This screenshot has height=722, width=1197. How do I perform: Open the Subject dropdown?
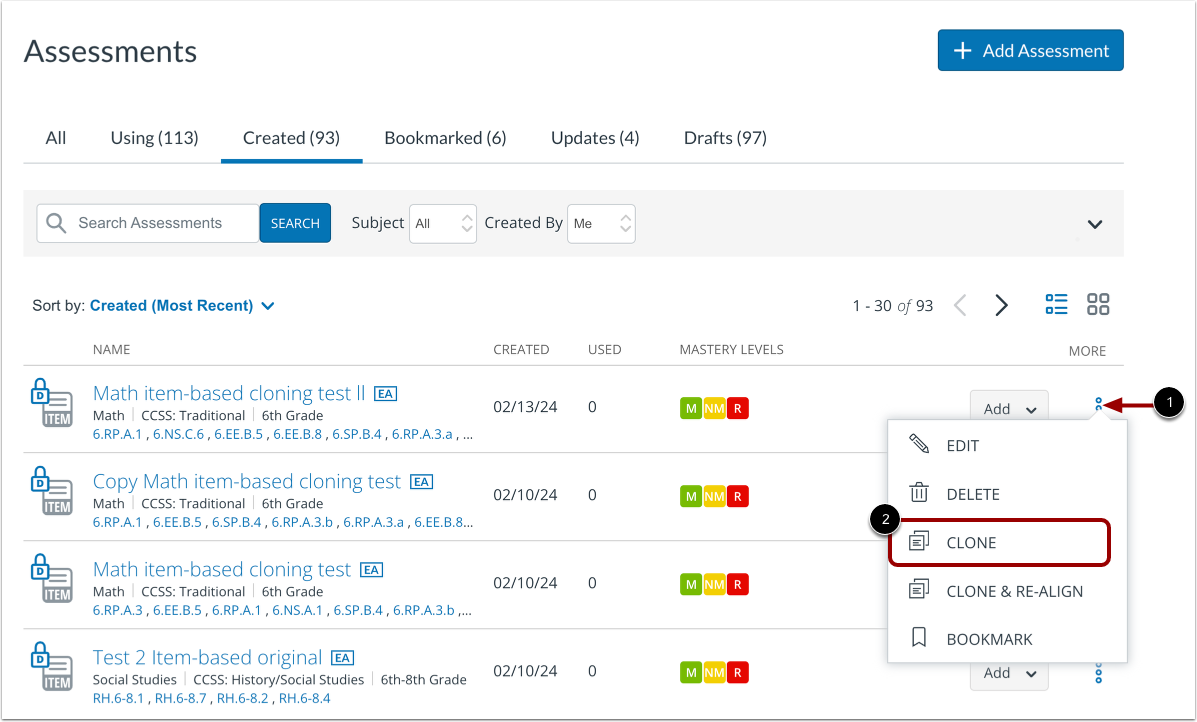tap(443, 224)
